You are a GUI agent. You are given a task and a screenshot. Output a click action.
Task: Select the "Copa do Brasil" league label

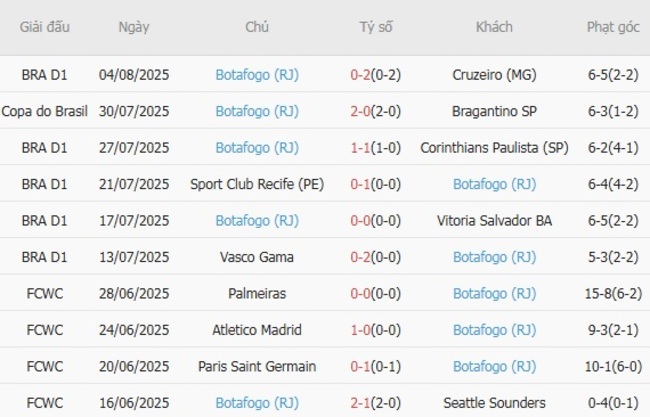pos(45,111)
